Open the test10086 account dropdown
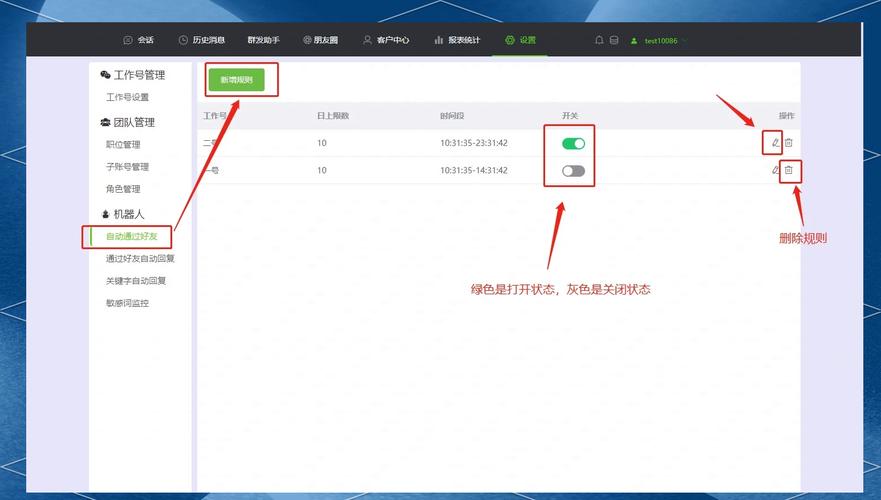881x500 pixels. tap(659, 40)
